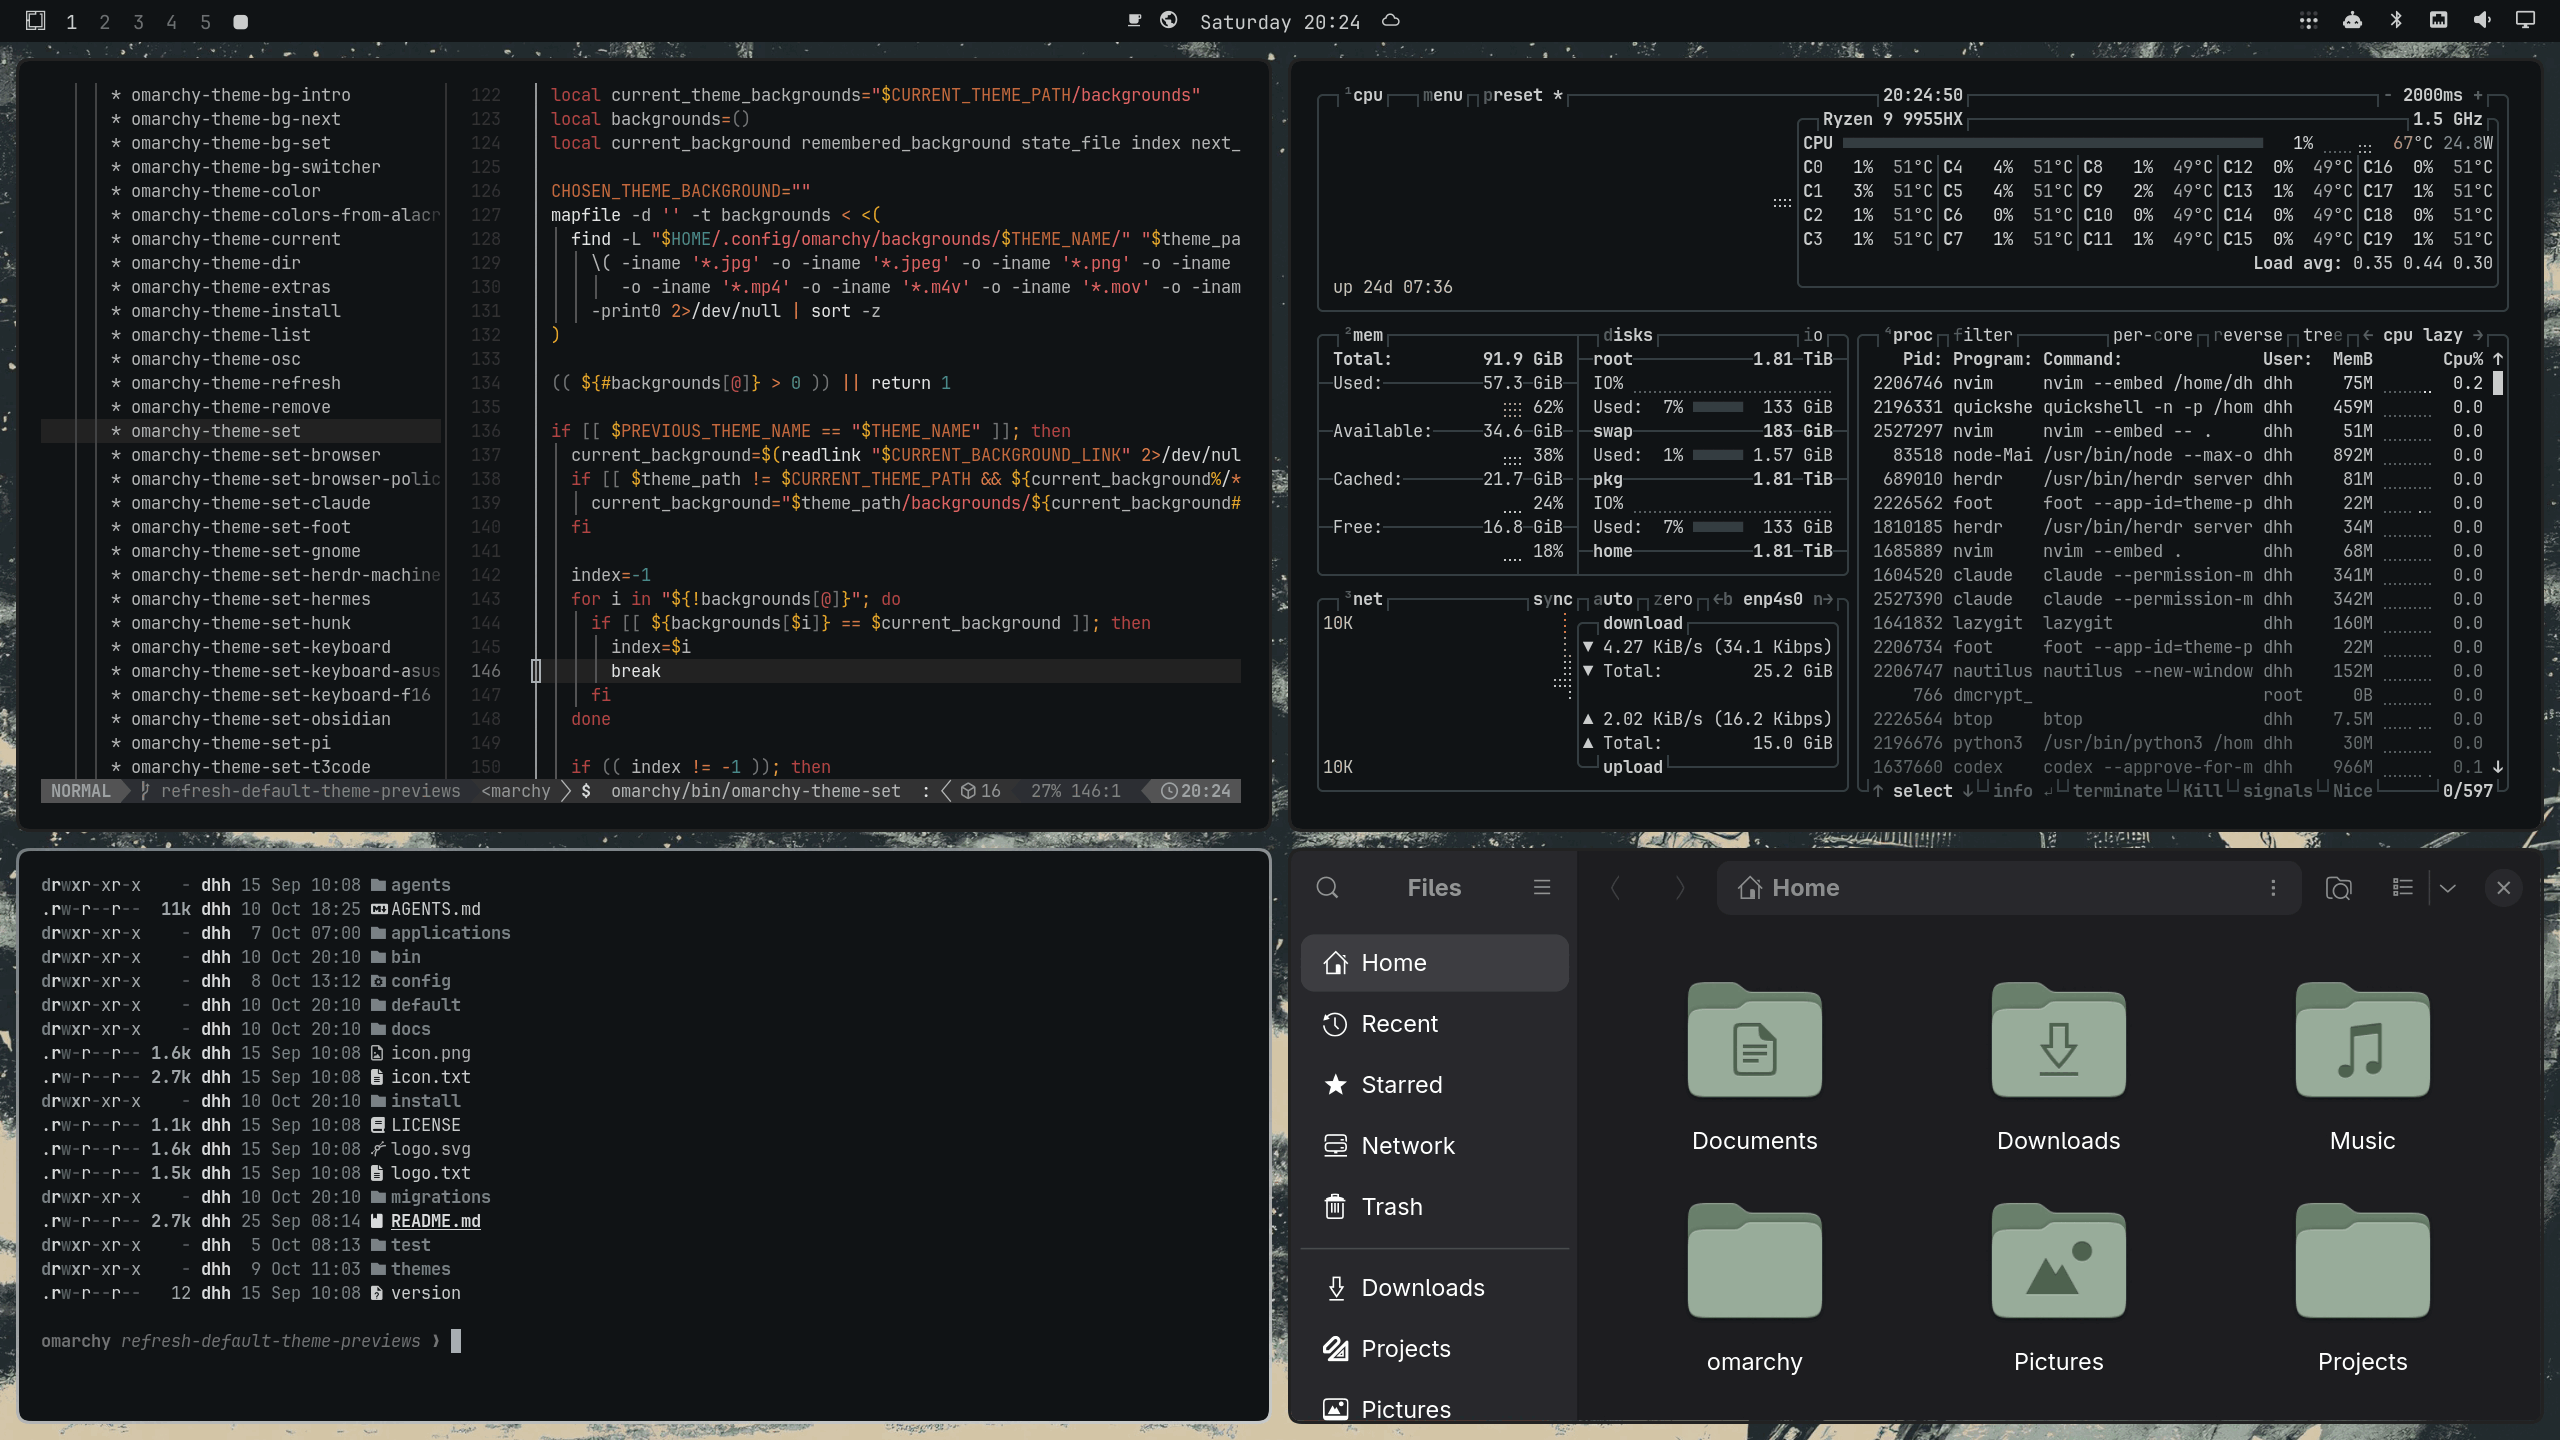Click the coffee cup icon in top bar
The height and width of the screenshot is (1440, 2560).
1134,21
